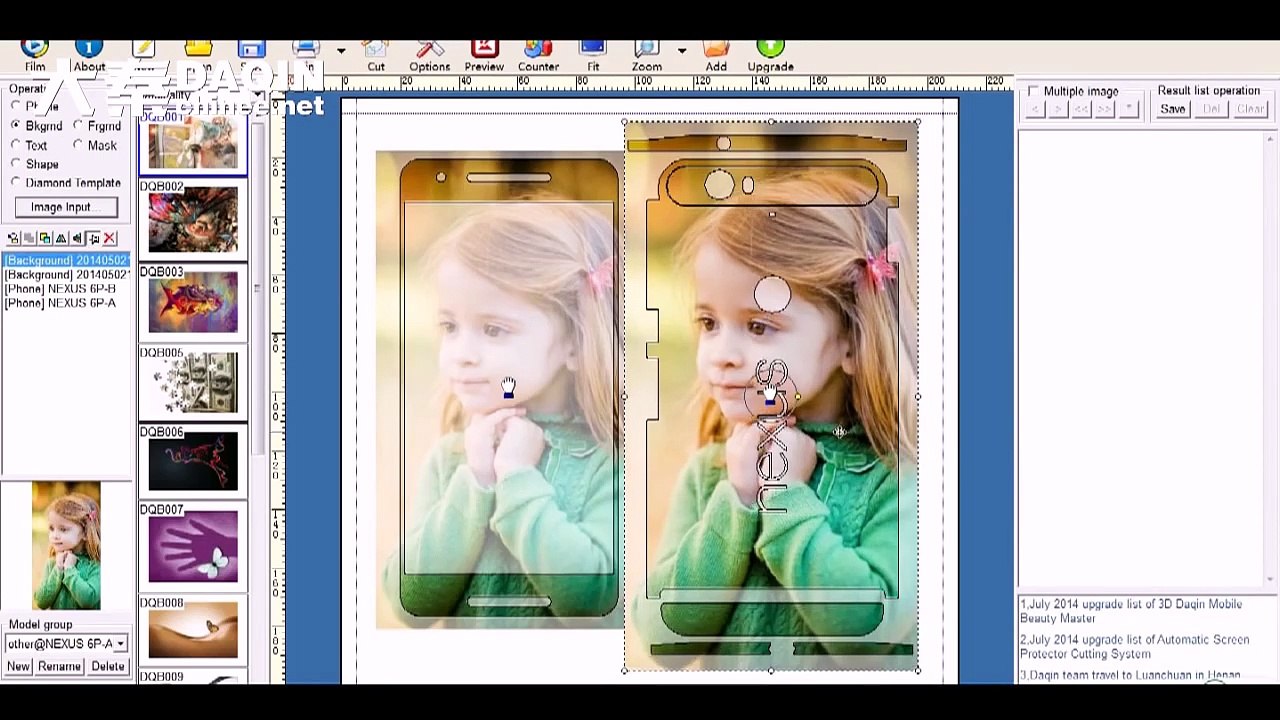1280x720 pixels.
Task: Click Save in Result list operation
Action: click(x=1173, y=109)
